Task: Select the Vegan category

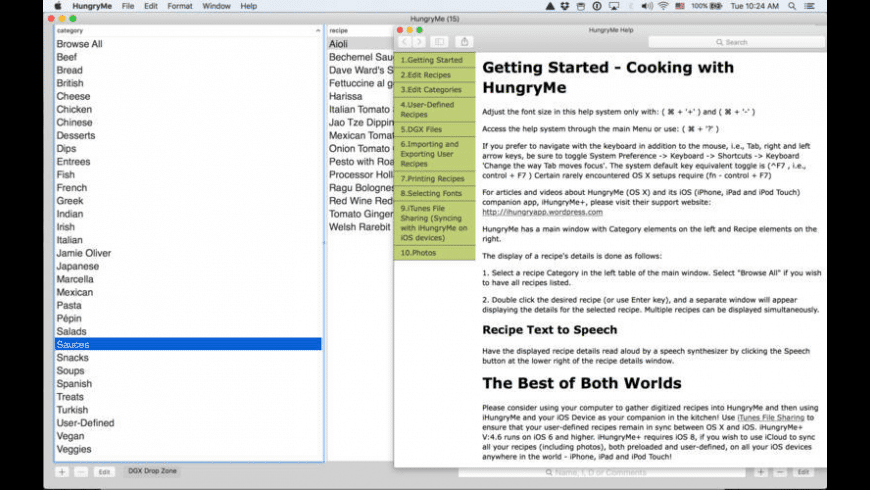Action: pos(188,436)
